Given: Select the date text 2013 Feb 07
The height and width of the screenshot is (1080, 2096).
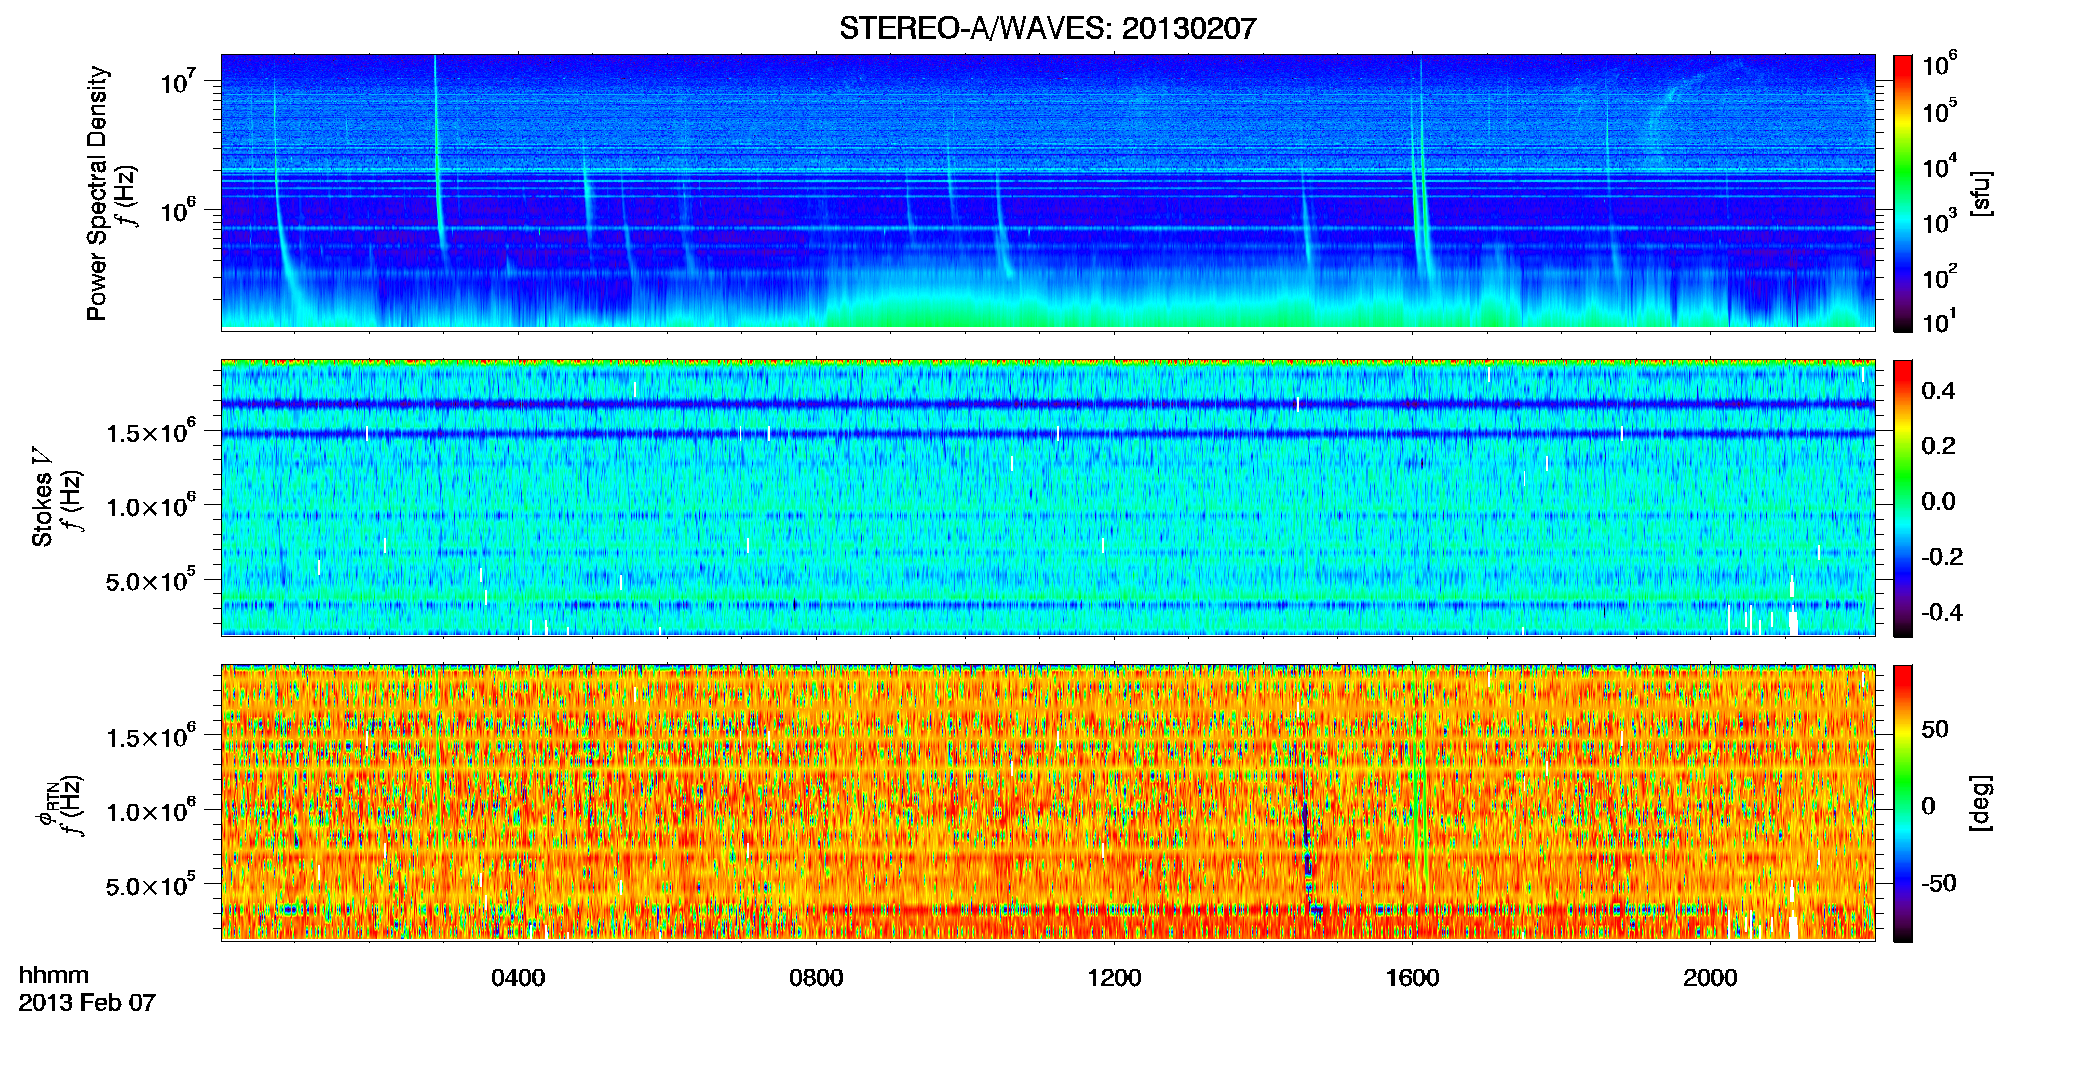Looking at the screenshot, I should 87,1002.
